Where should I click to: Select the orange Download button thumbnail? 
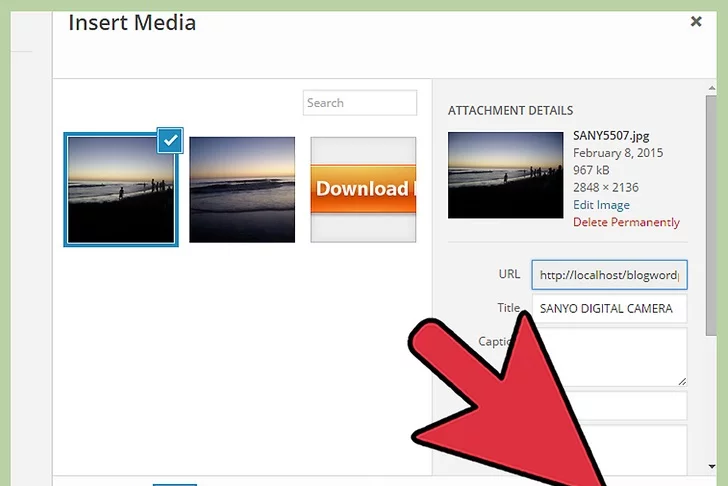(x=363, y=189)
